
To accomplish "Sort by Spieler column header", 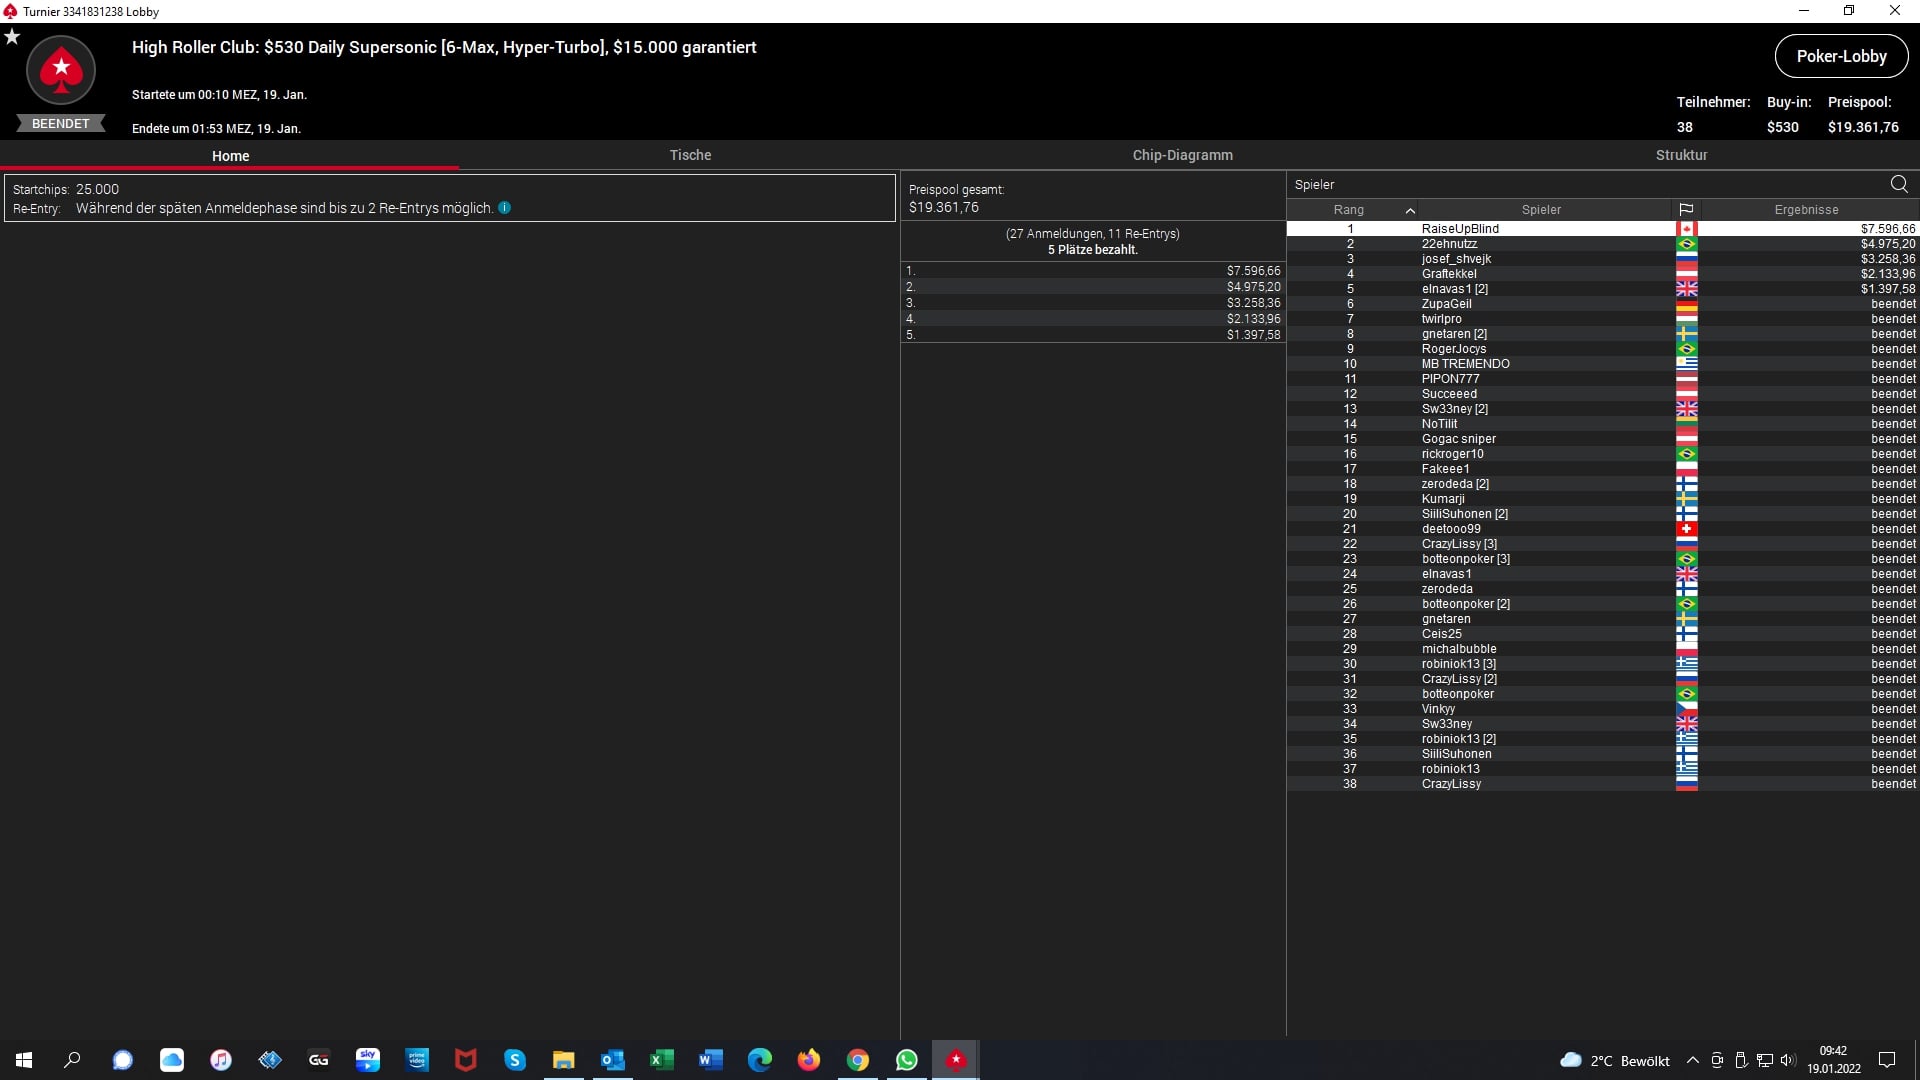I will click(1541, 210).
